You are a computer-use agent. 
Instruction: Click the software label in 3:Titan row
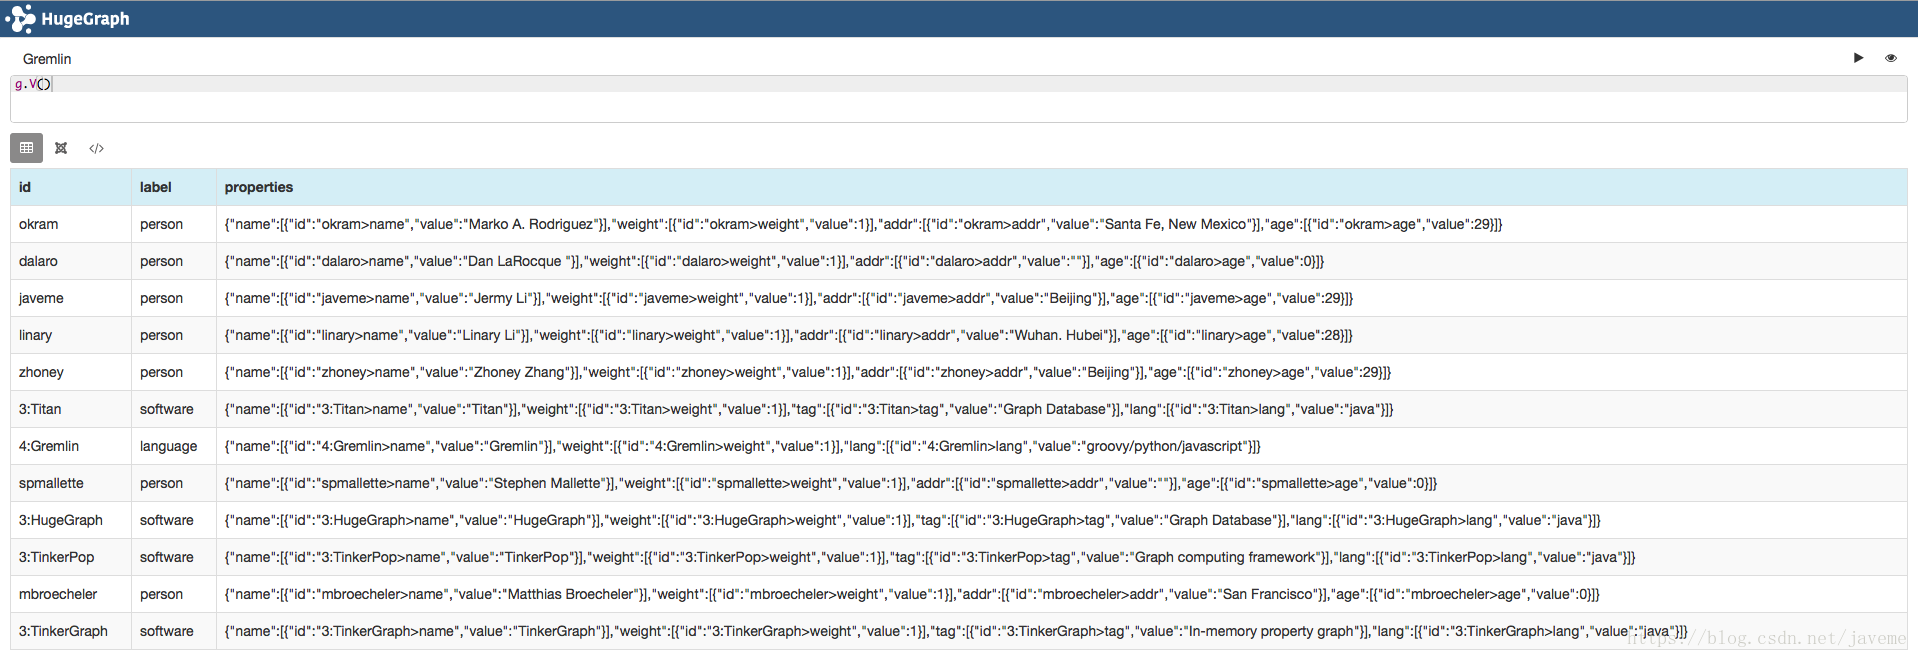coord(166,409)
